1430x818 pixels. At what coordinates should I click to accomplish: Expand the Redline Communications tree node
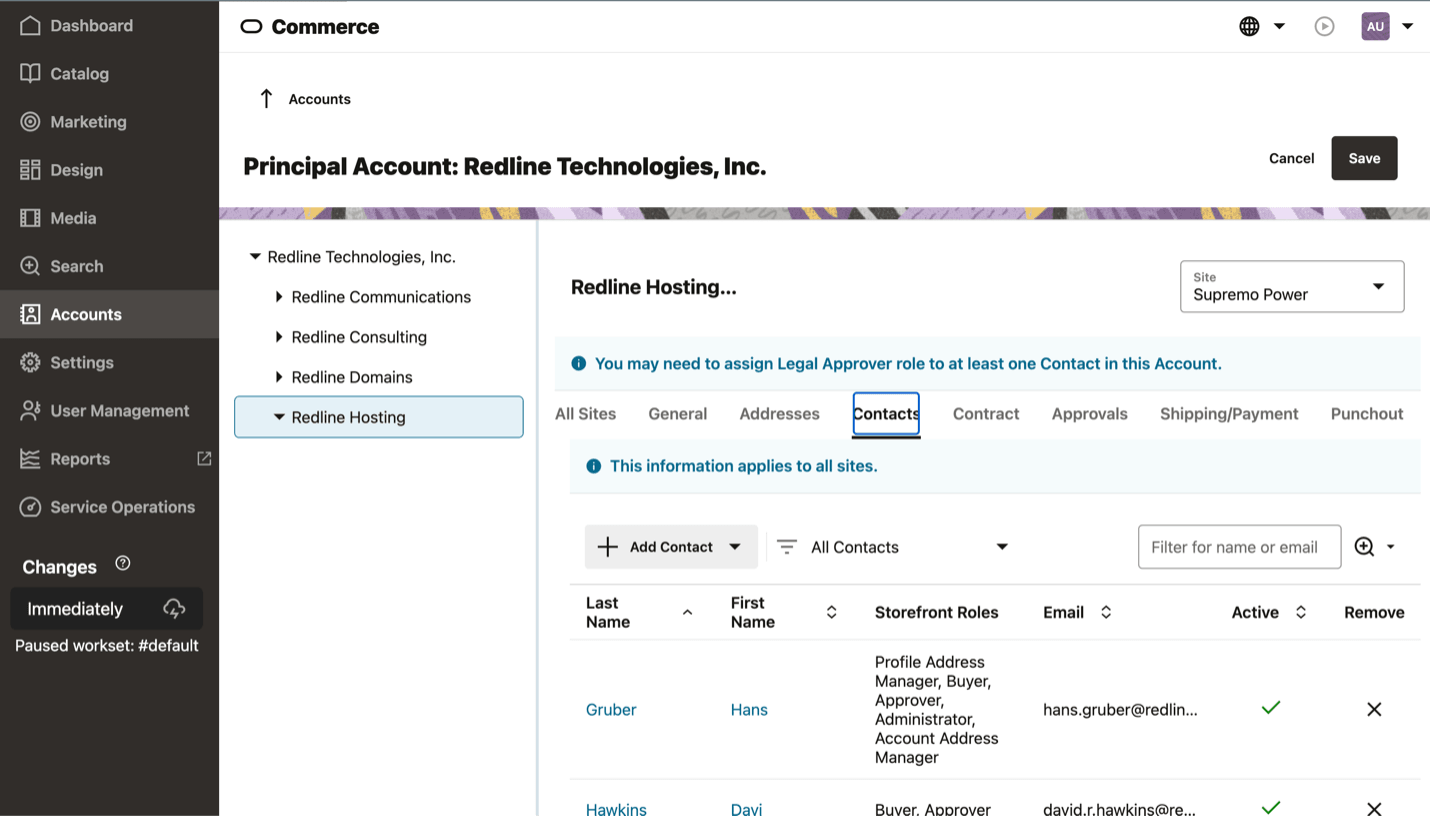[x=278, y=296]
